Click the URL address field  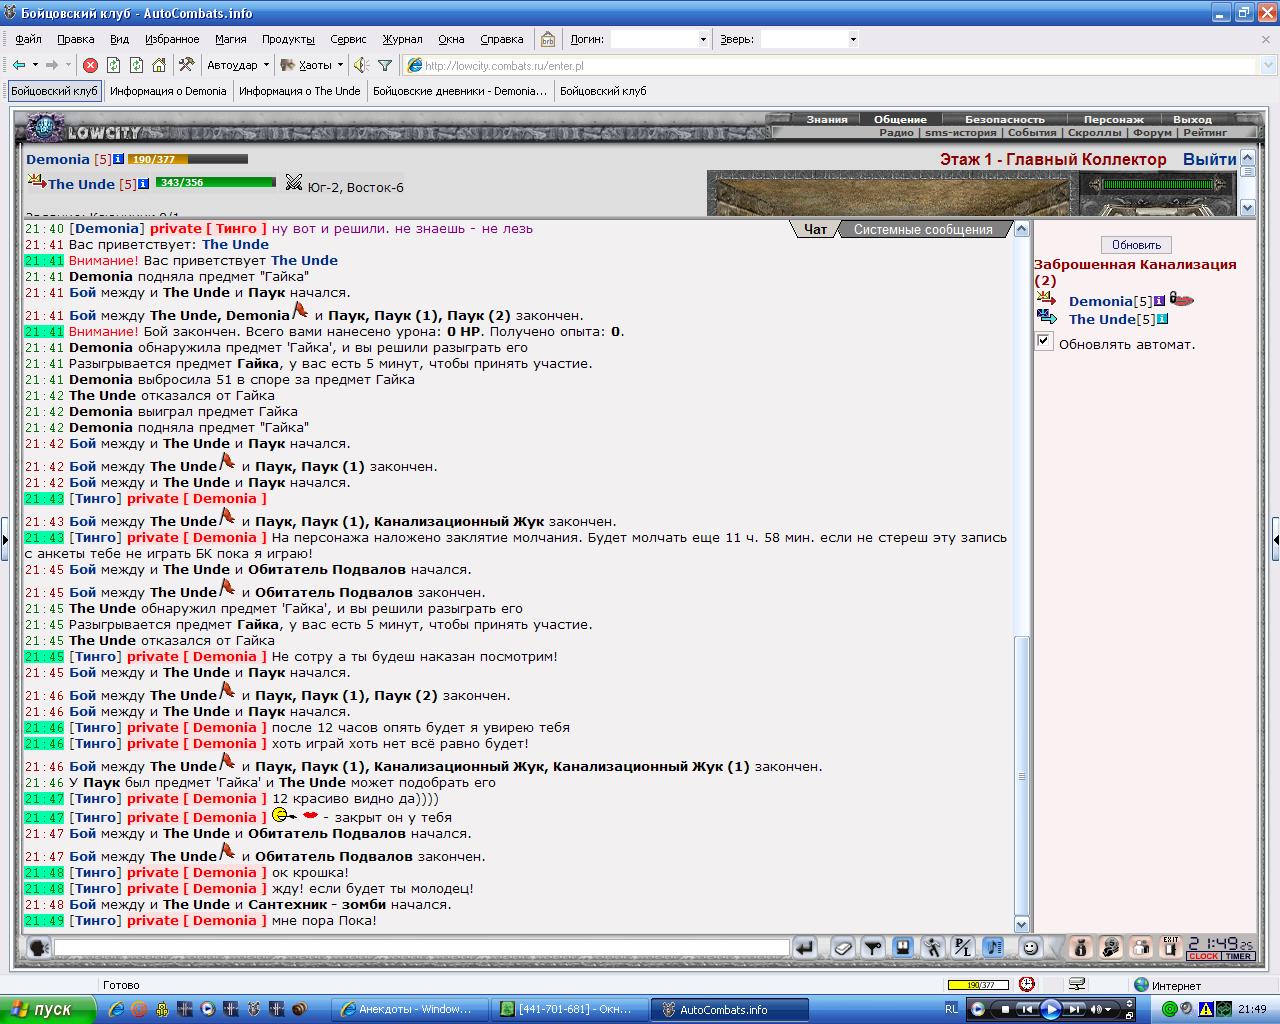tap(829, 65)
